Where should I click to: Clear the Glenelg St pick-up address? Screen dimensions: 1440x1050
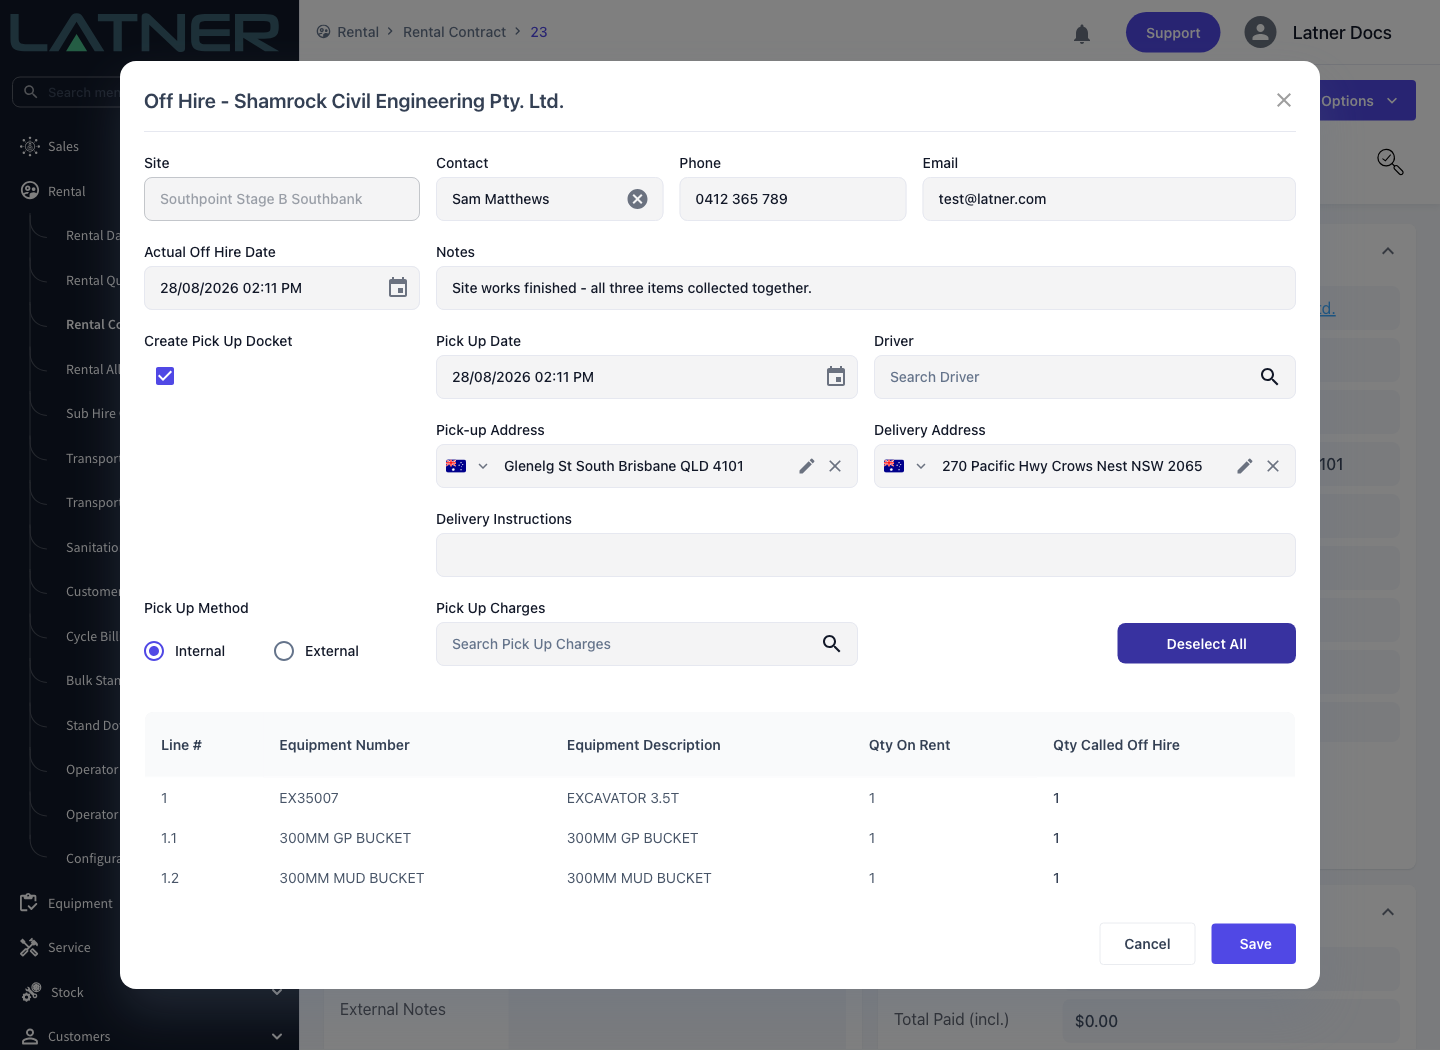[835, 466]
